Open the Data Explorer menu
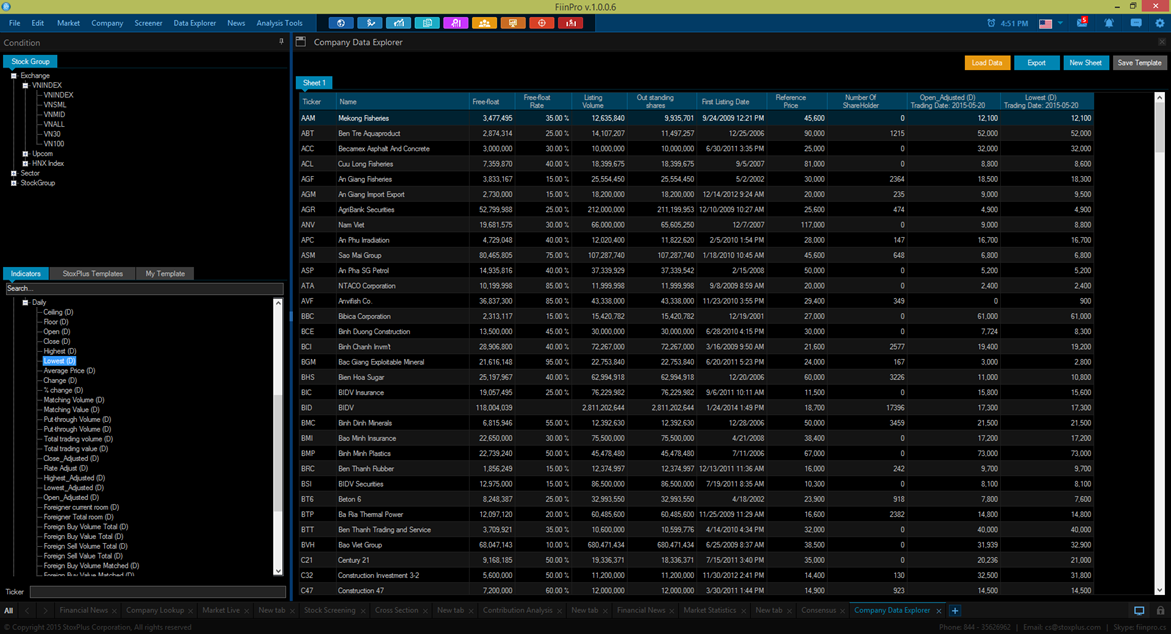 [195, 23]
